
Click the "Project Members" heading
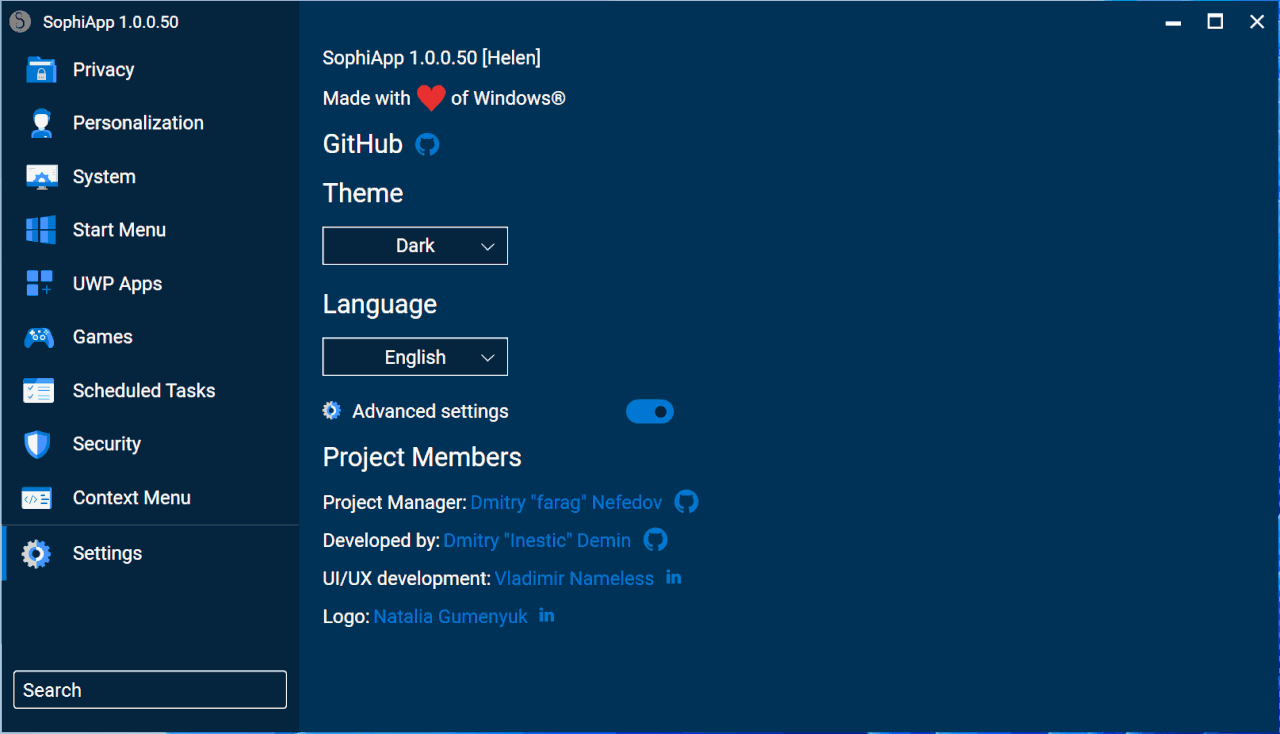[x=422, y=458]
